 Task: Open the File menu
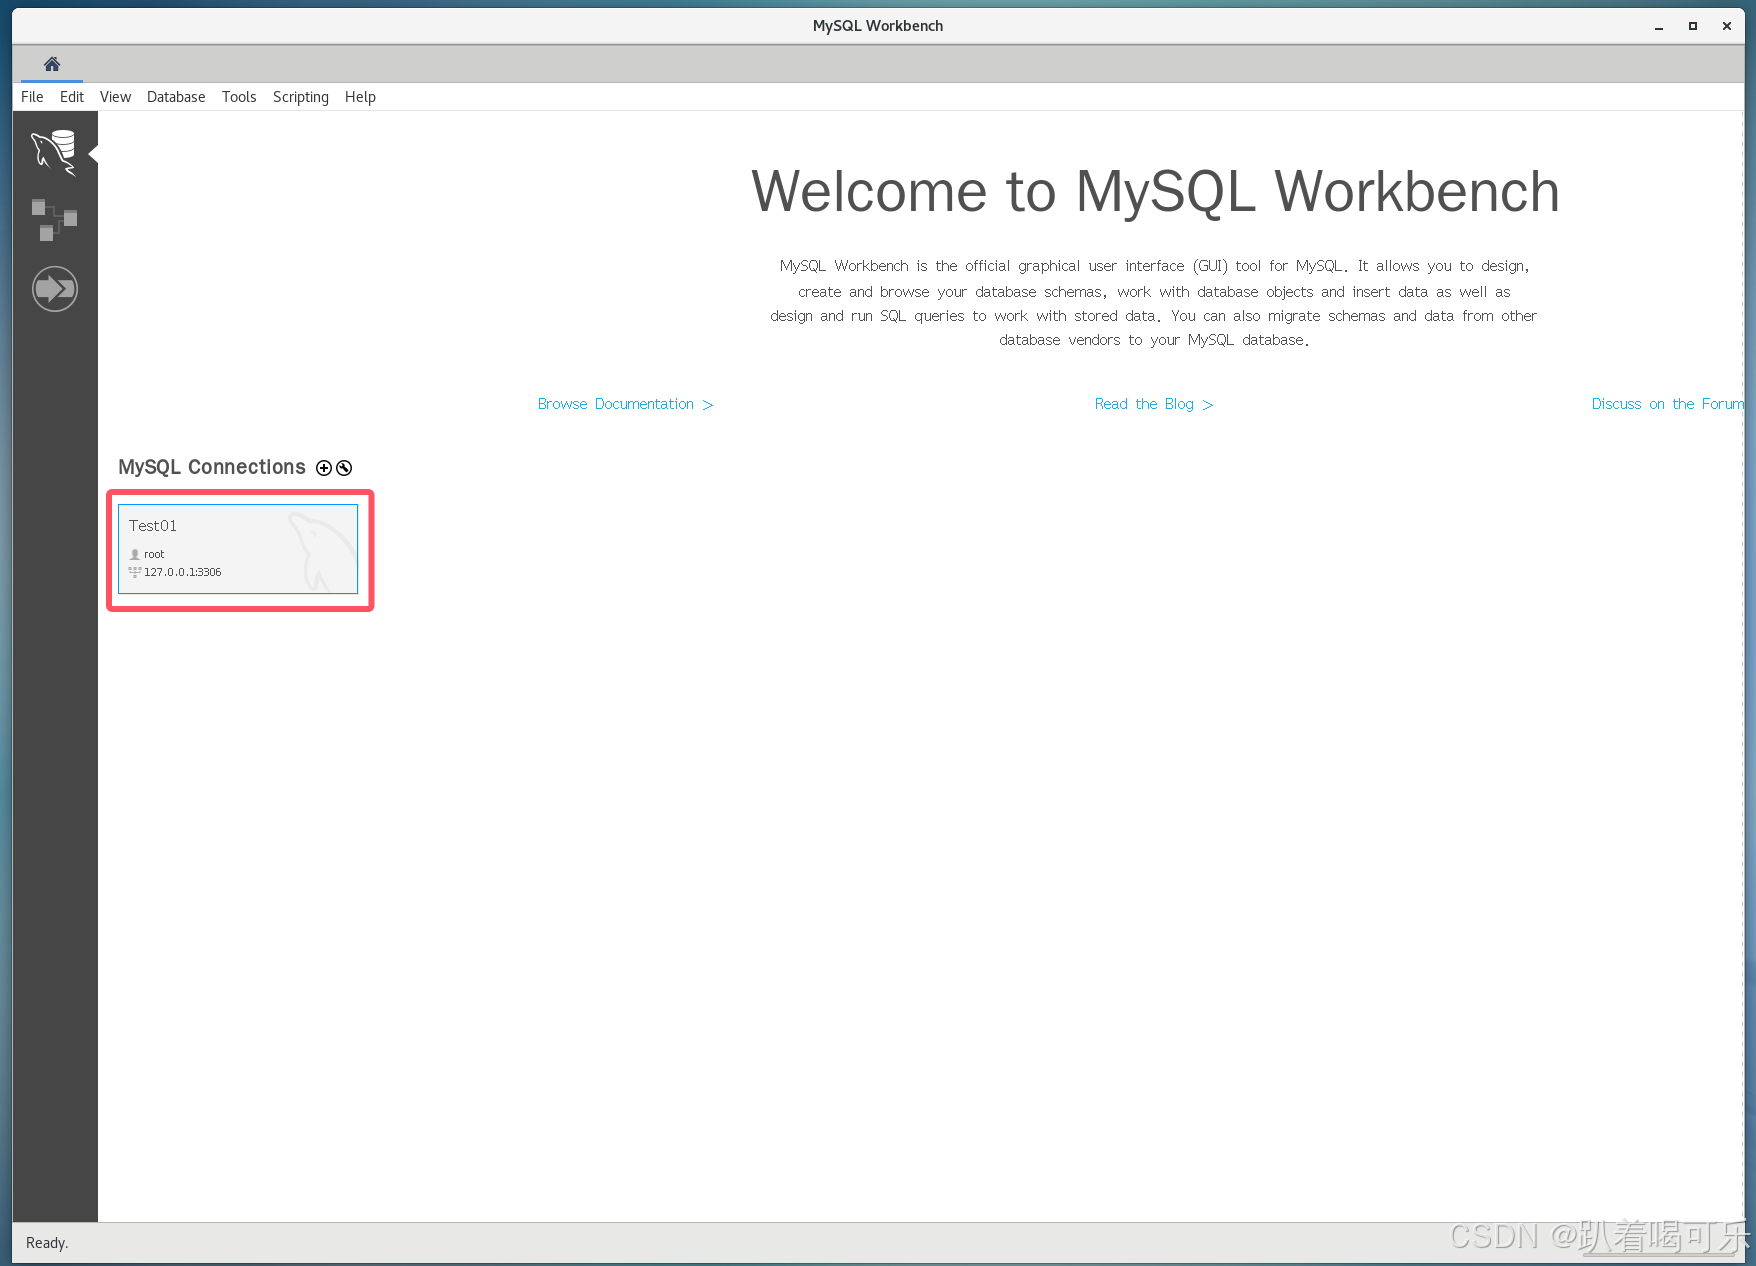pyautogui.click(x=32, y=97)
